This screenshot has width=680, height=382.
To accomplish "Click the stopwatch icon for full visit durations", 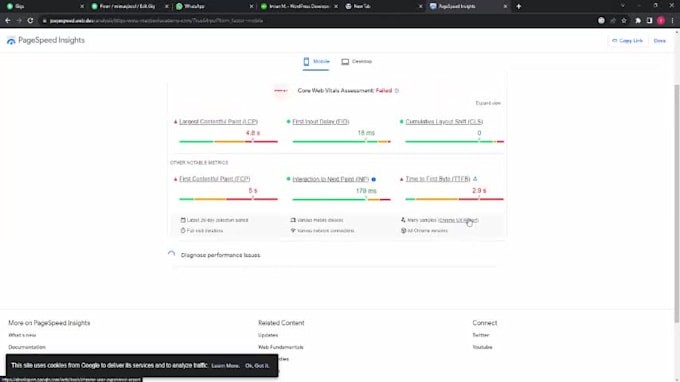I will click(183, 231).
